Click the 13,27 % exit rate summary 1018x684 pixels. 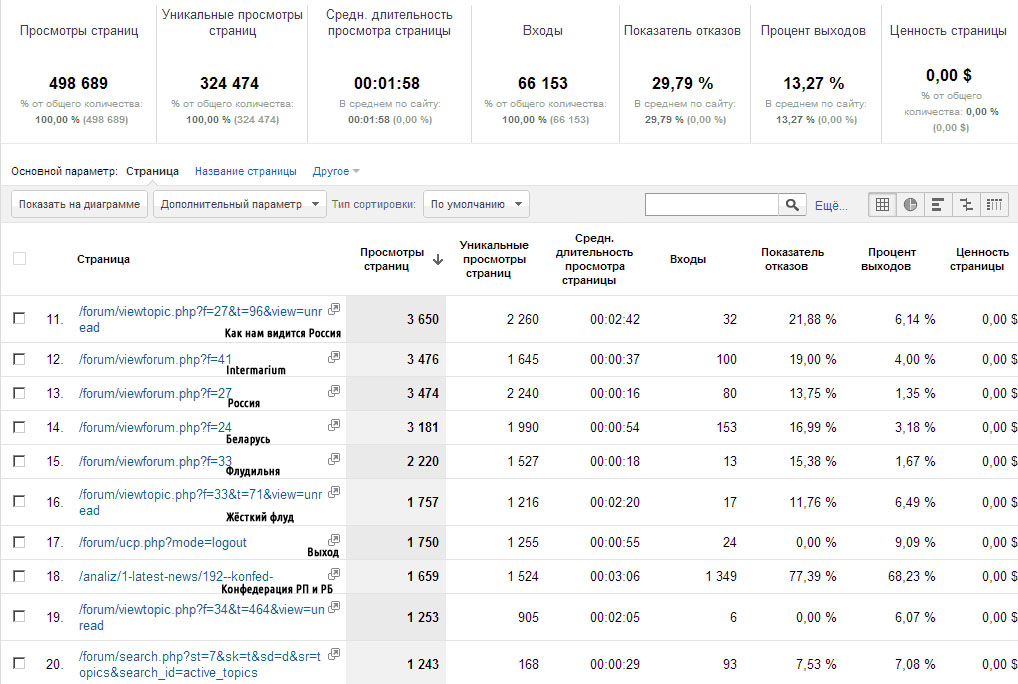tap(813, 84)
